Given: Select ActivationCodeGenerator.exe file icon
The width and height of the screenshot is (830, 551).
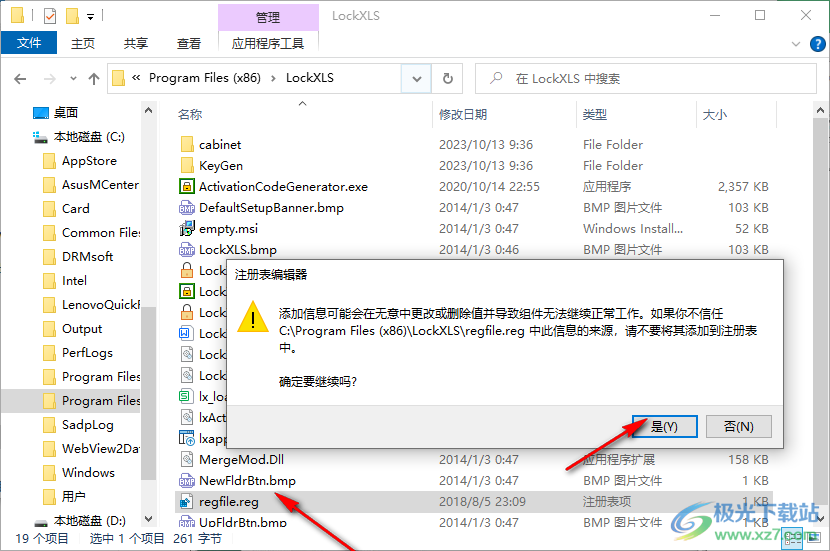Looking at the screenshot, I should point(187,186).
